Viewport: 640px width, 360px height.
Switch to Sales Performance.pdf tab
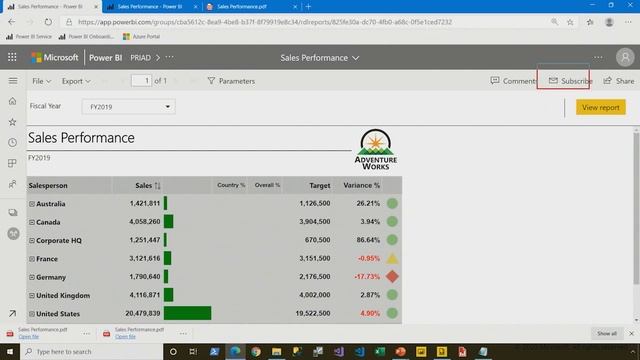tap(242, 7)
